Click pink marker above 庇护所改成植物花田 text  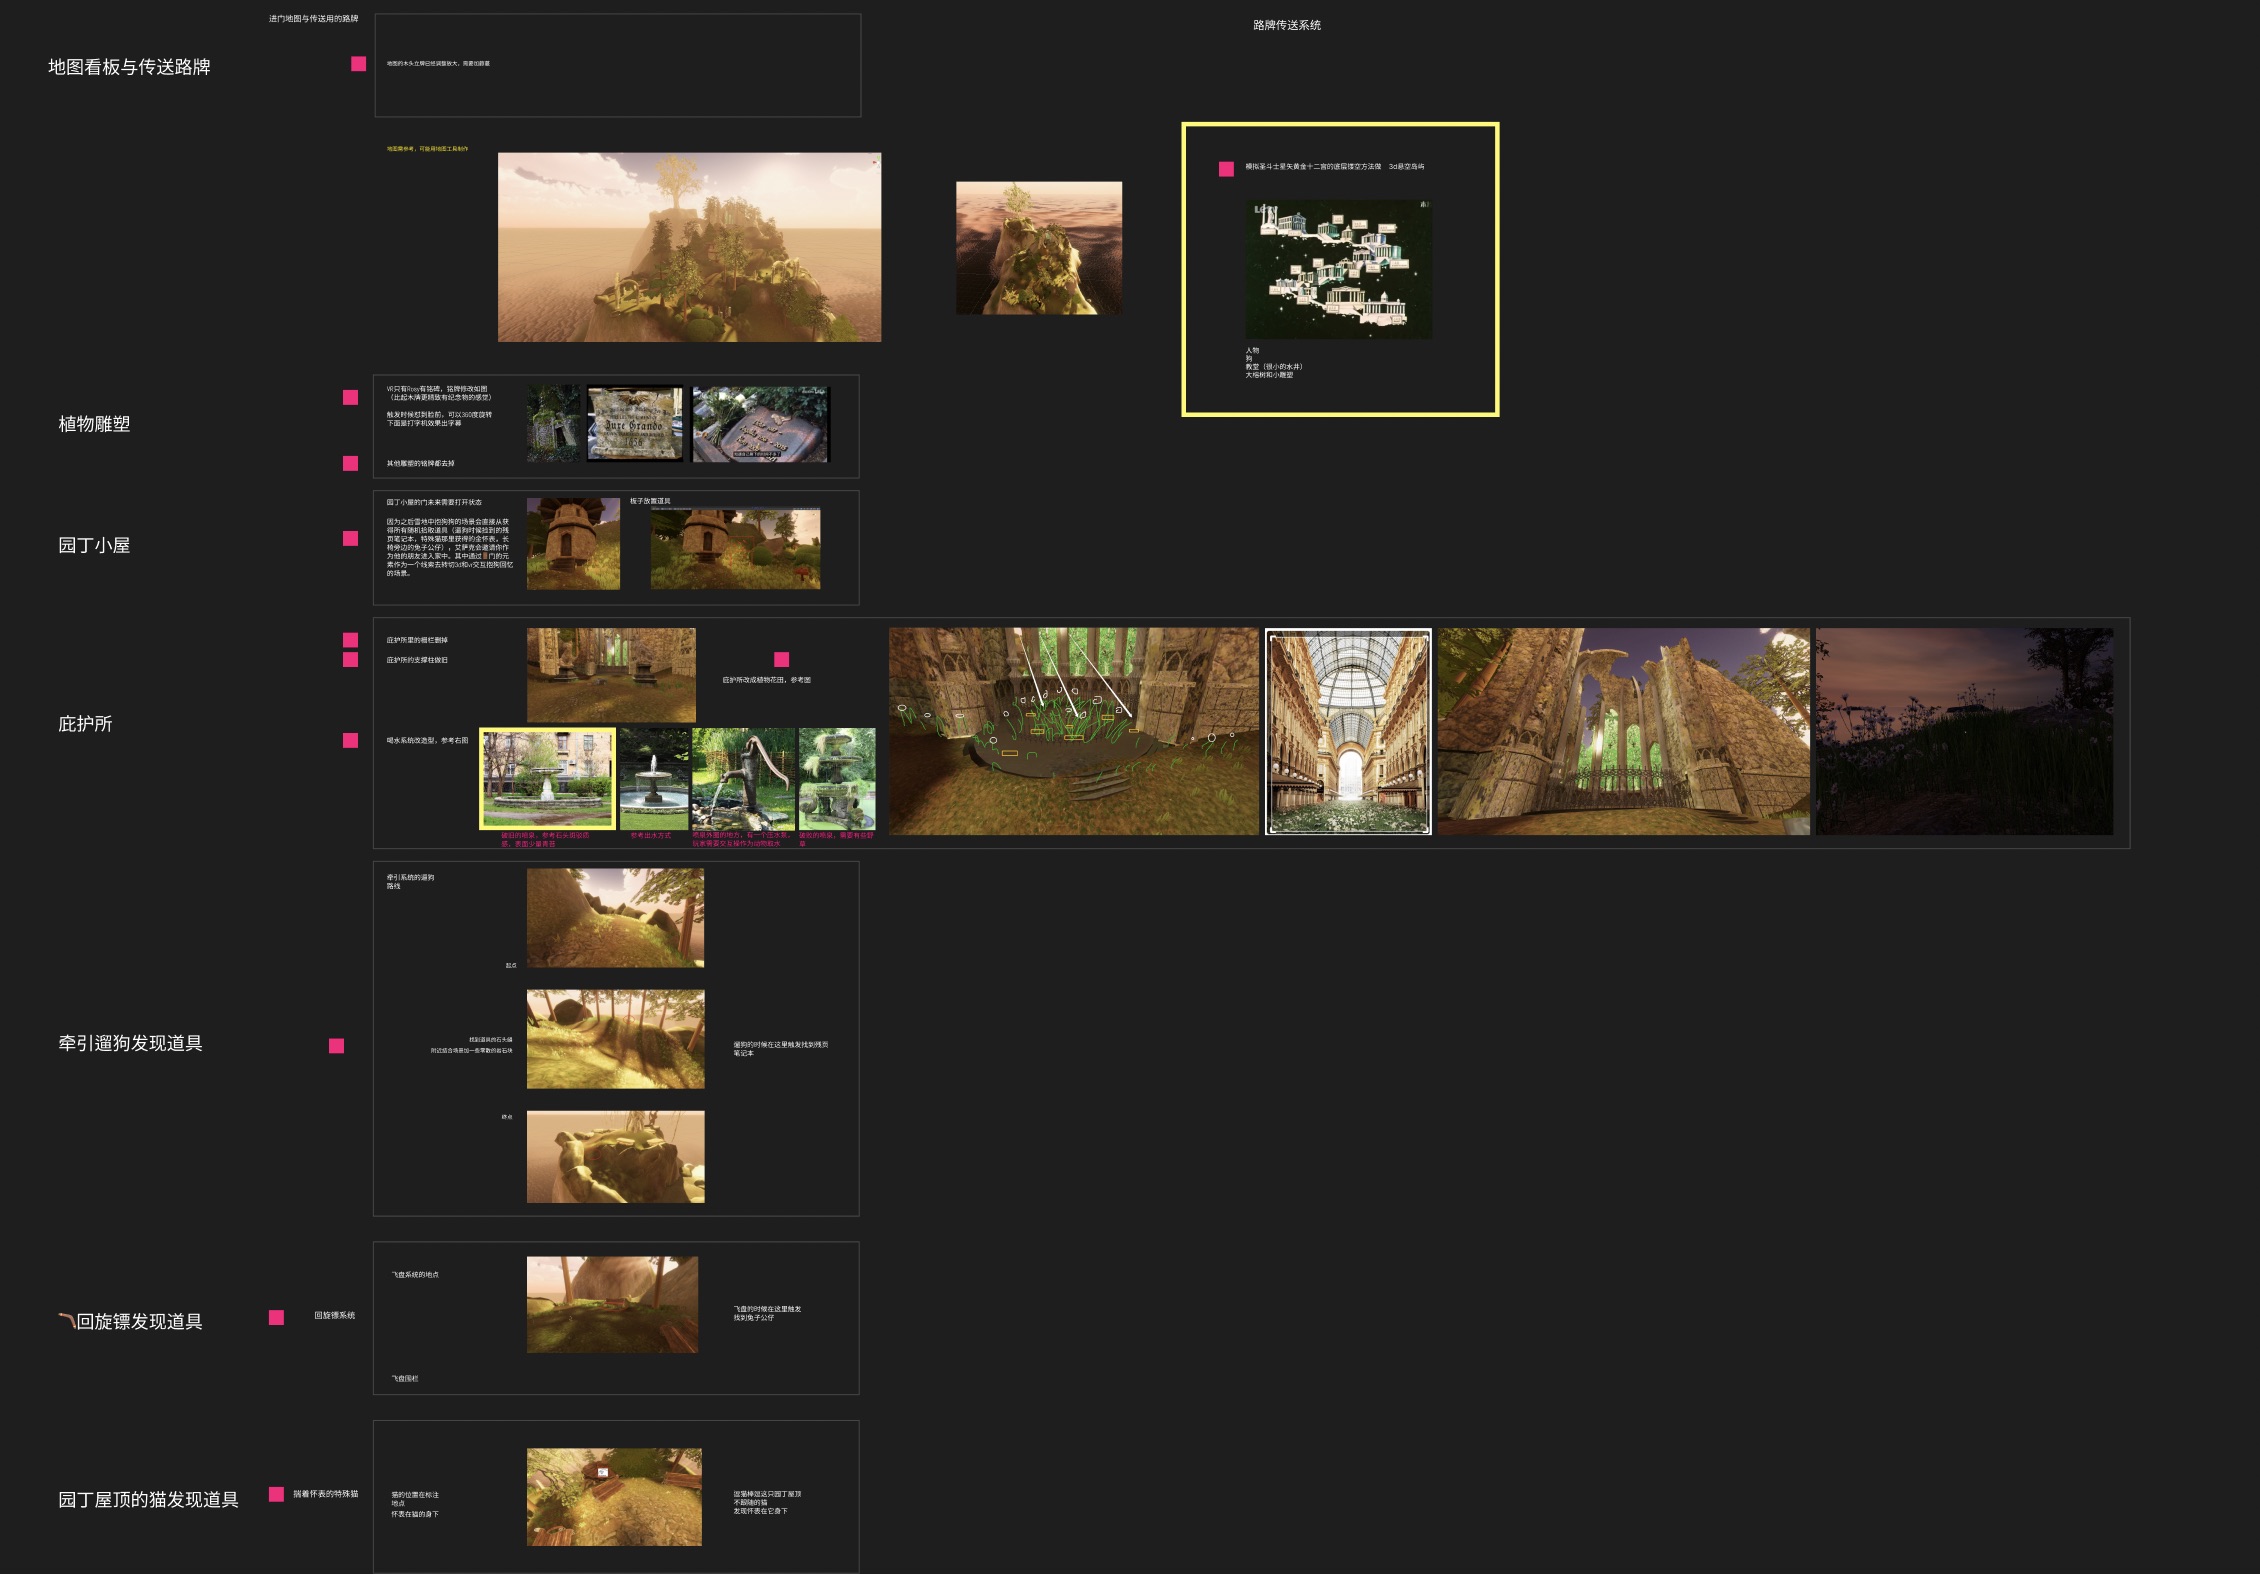781,659
